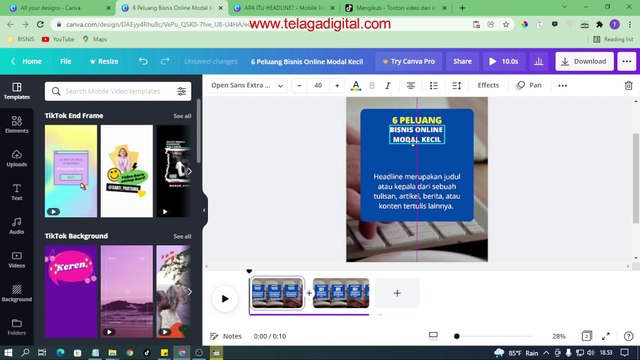
Task: Open the Elements sidebar panel
Action: pos(17,124)
